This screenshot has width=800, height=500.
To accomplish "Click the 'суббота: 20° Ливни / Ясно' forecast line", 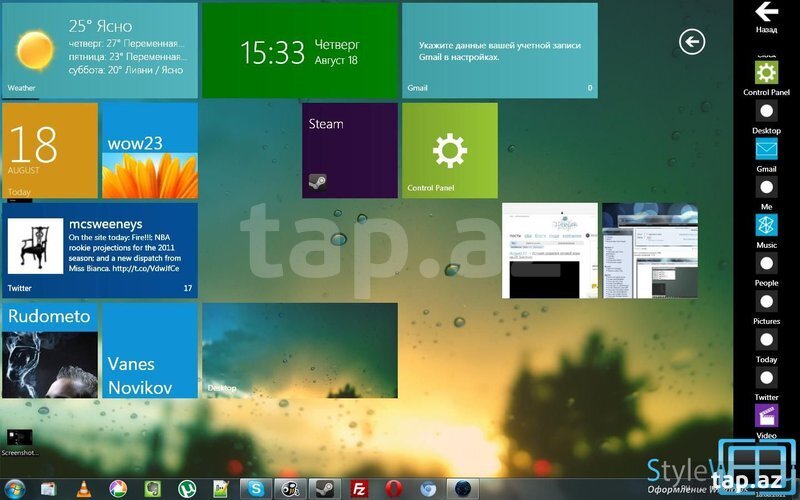I will (126, 70).
